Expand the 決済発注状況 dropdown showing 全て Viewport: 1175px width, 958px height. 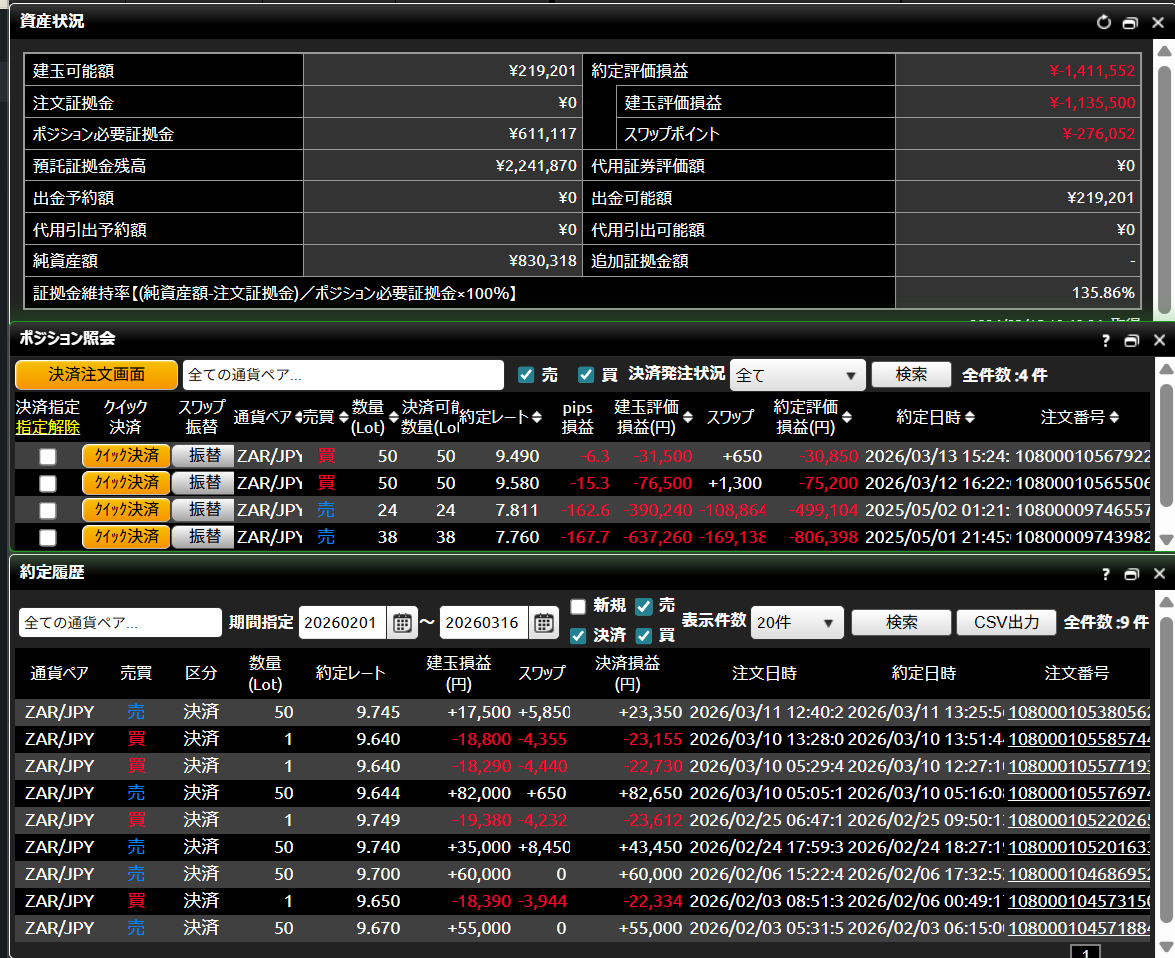click(797, 375)
